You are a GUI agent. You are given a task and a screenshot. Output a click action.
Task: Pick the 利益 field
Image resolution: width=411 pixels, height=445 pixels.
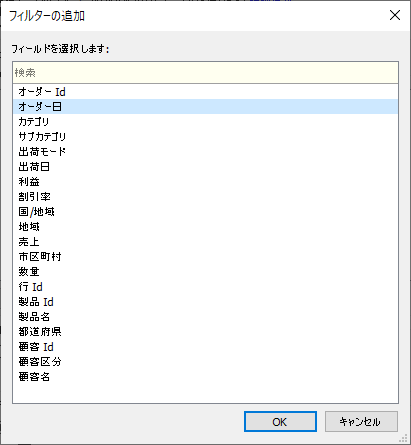click(205, 182)
